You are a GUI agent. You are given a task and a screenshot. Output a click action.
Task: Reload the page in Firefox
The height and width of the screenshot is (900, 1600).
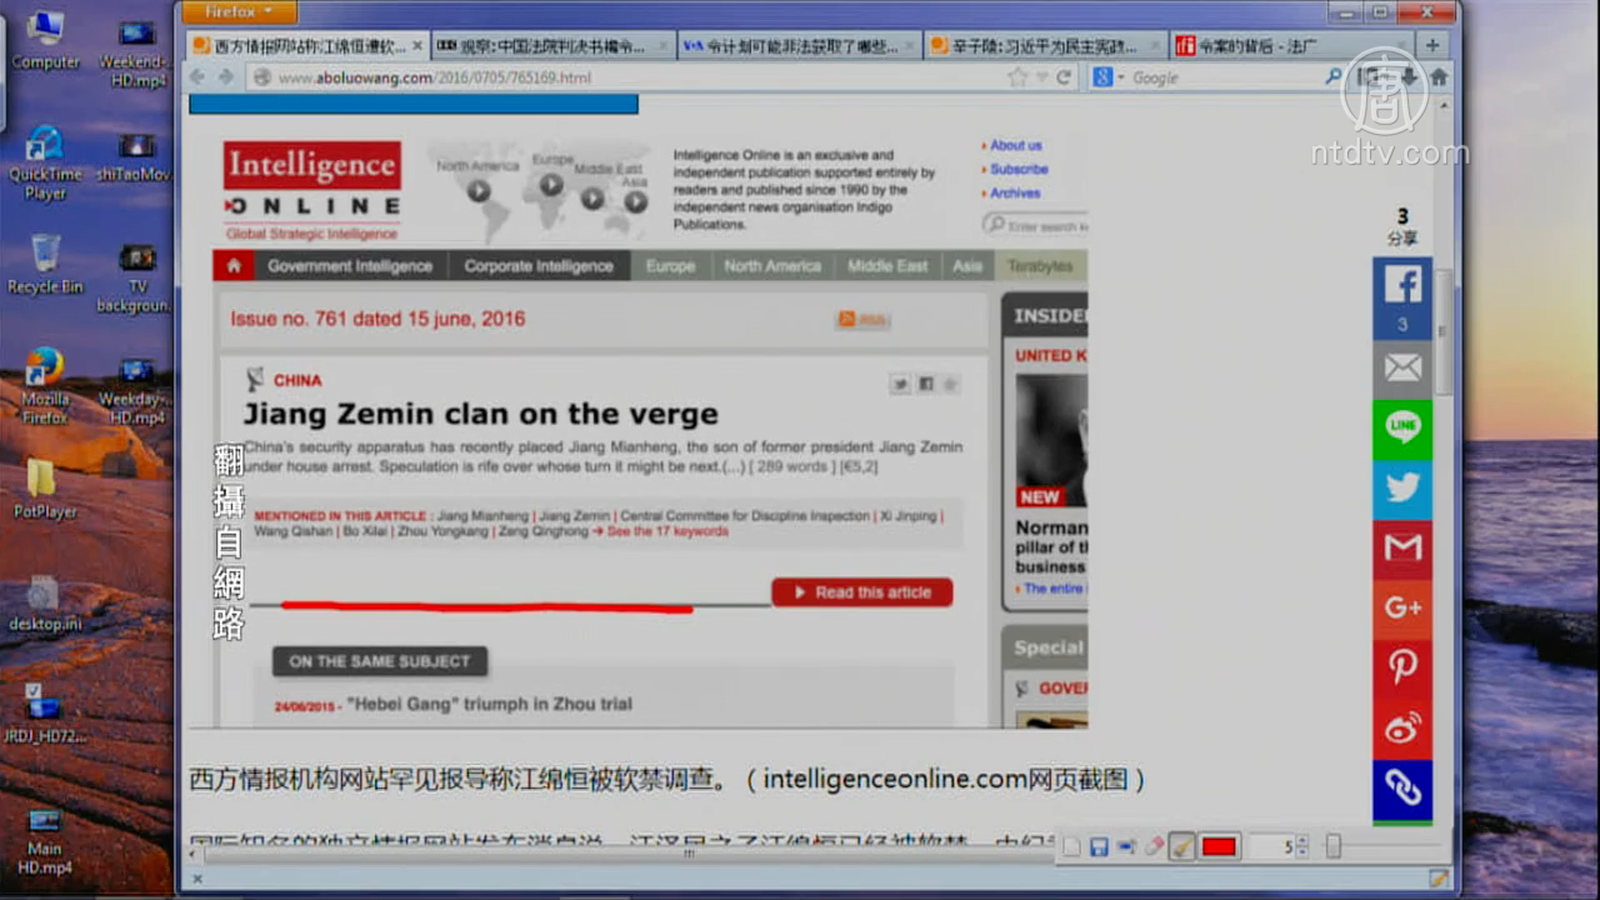(1064, 77)
